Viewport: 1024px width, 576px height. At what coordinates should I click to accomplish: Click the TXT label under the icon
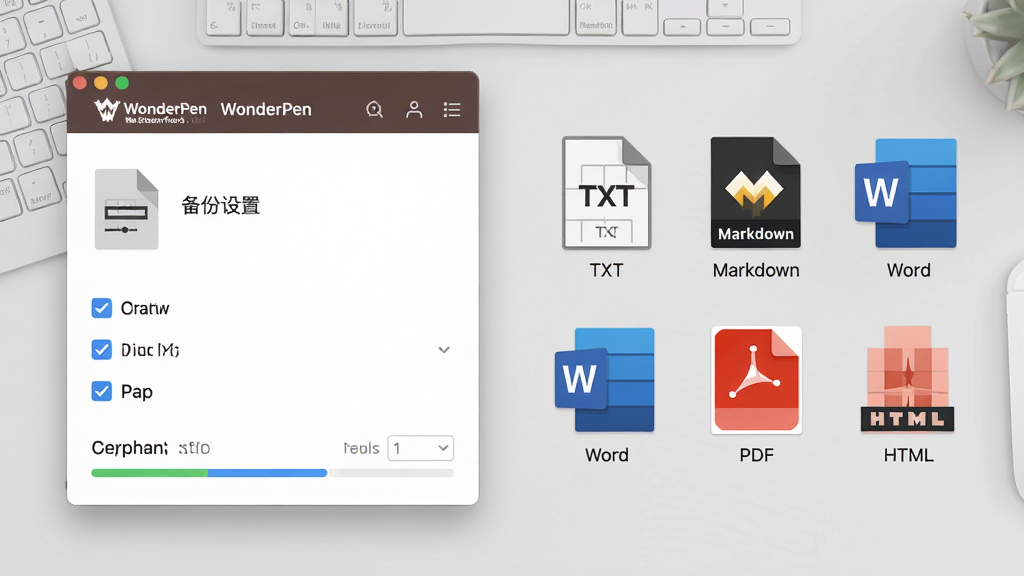pos(607,270)
